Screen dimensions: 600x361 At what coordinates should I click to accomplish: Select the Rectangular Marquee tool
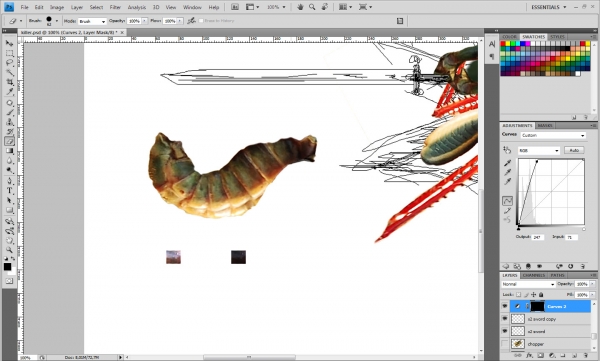point(9,53)
